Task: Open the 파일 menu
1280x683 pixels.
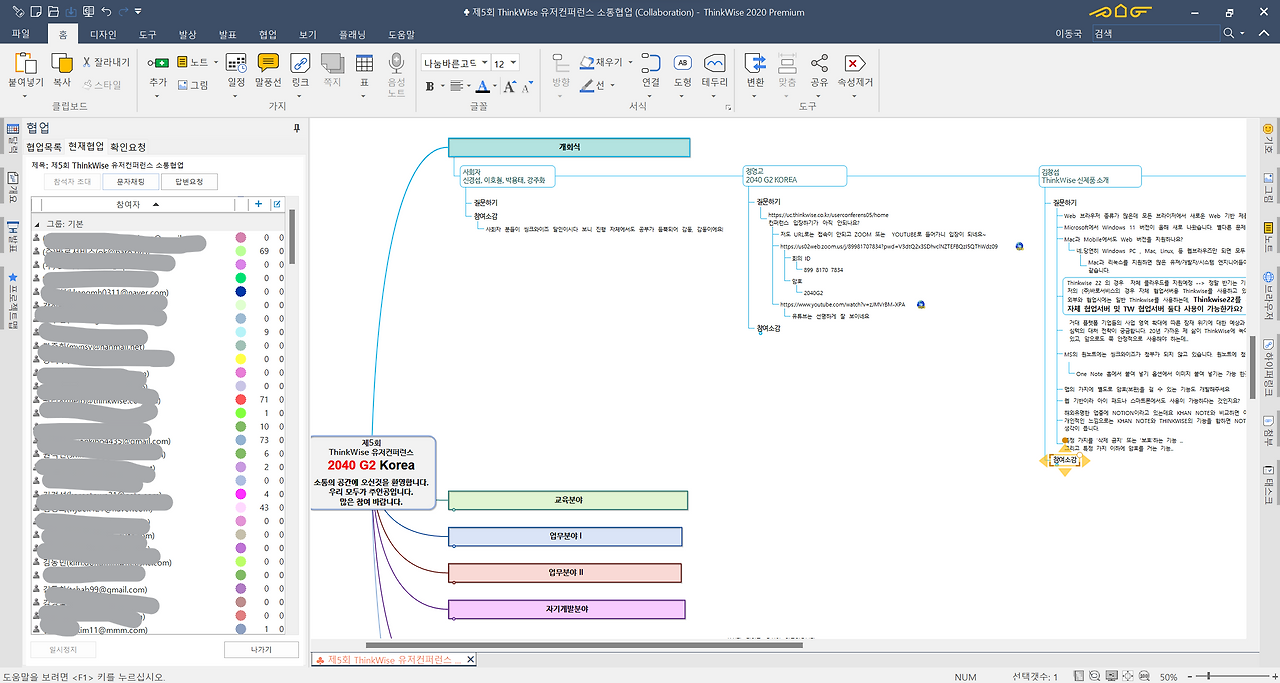Action: 21,34
